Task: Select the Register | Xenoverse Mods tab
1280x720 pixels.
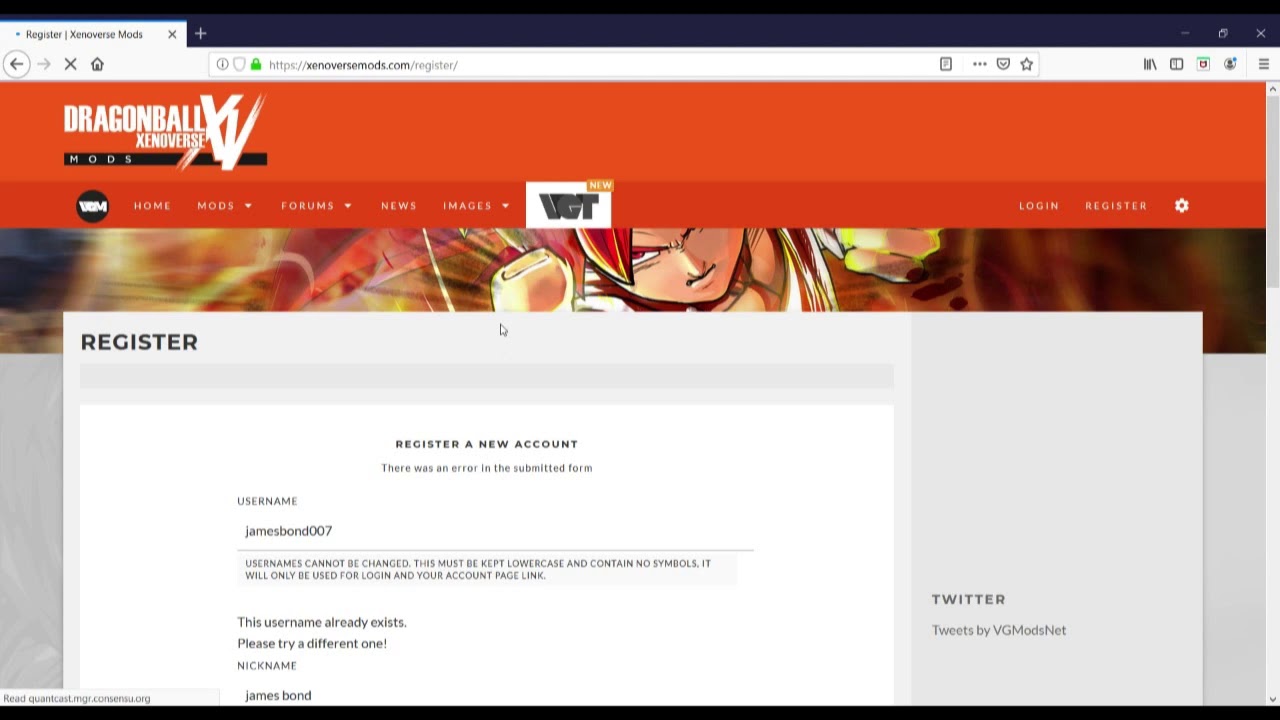Action: (93, 34)
